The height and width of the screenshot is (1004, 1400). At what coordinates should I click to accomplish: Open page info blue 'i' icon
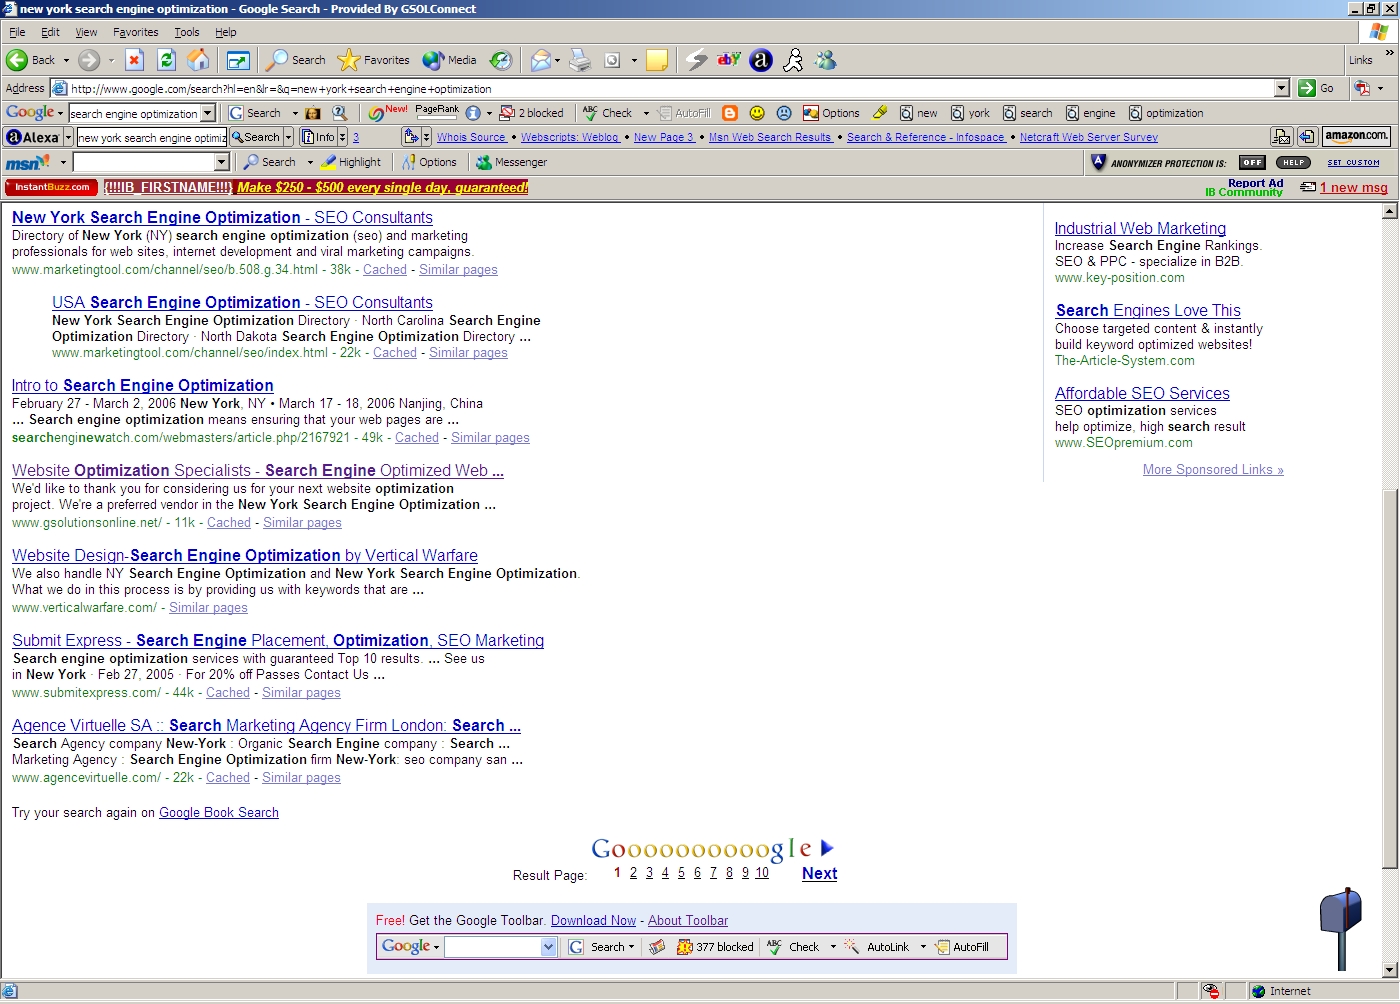point(473,113)
